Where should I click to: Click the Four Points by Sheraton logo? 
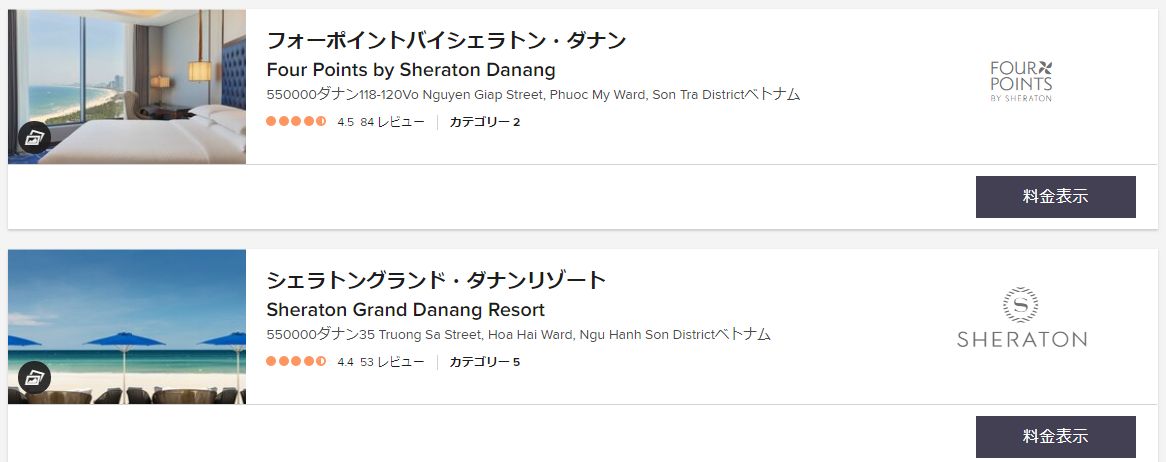coord(1021,81)
